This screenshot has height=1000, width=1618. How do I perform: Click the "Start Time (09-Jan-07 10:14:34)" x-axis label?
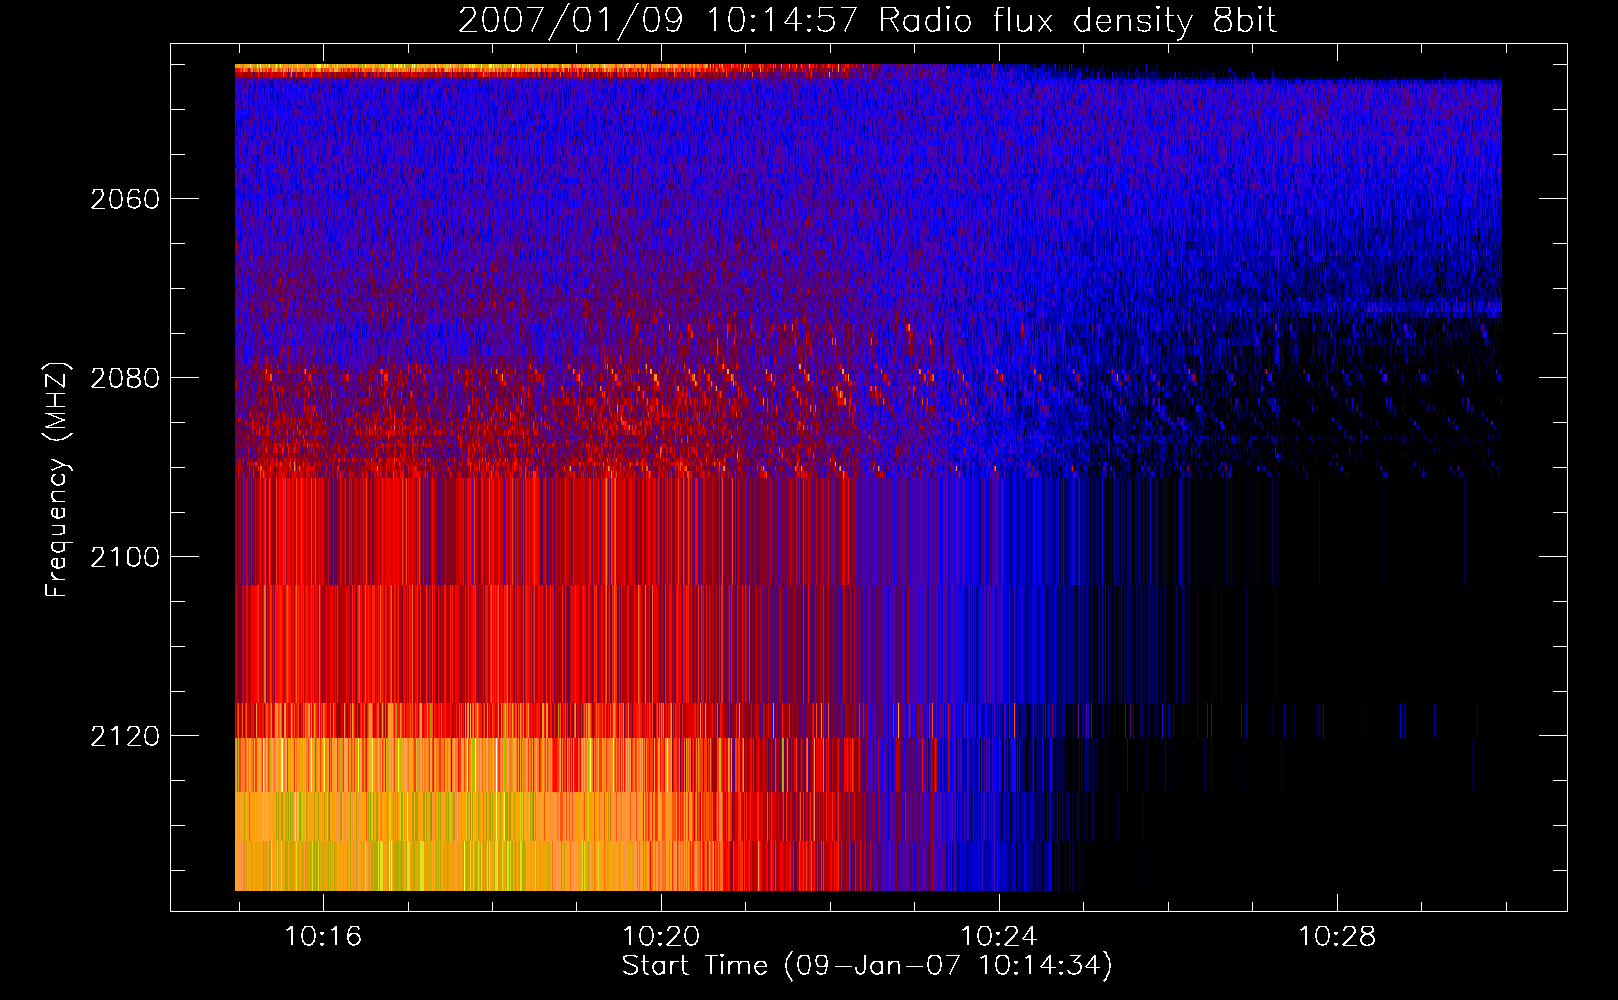(867, 965)
